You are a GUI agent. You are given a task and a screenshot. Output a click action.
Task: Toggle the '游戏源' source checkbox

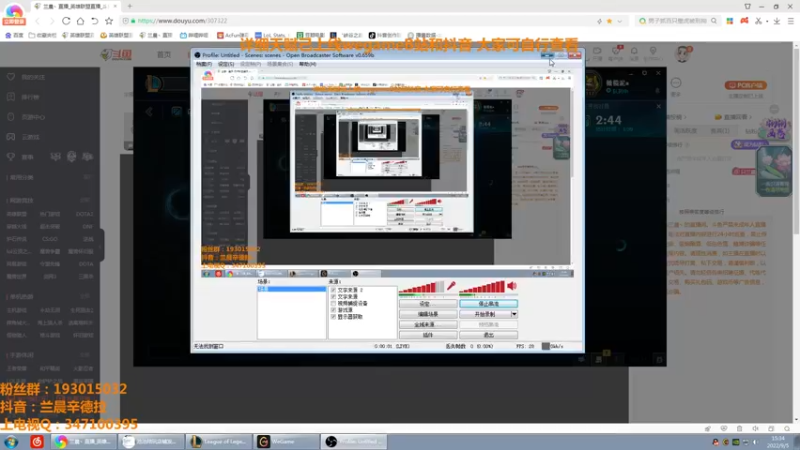pos(333,310)
